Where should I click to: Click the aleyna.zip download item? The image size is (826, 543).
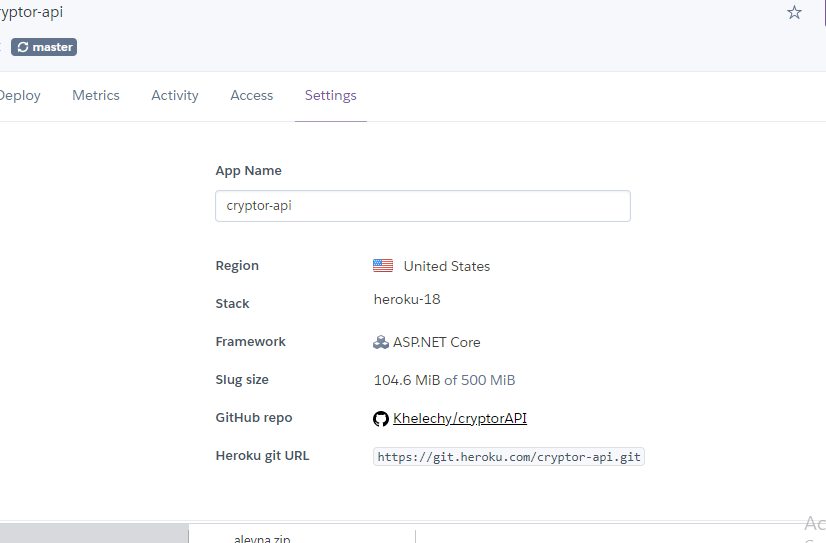point(262,538)
